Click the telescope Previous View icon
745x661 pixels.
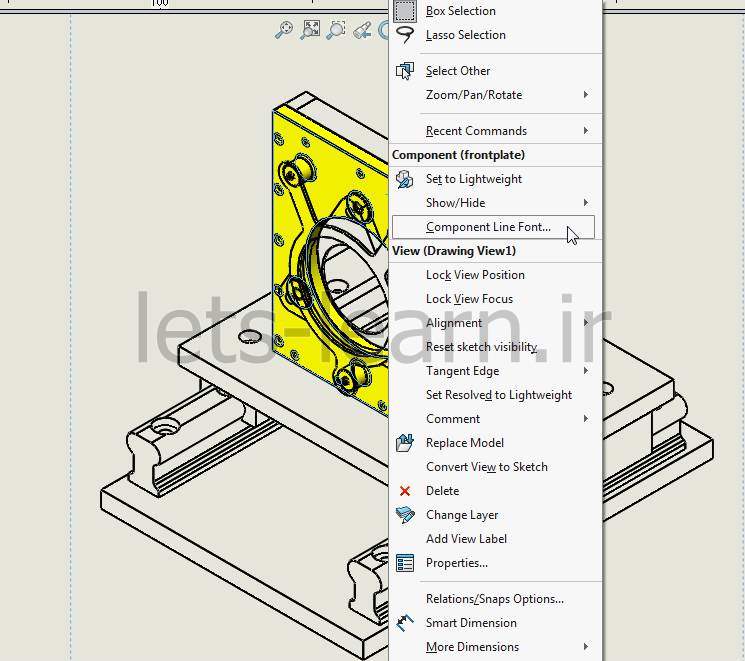coord(362,30)
